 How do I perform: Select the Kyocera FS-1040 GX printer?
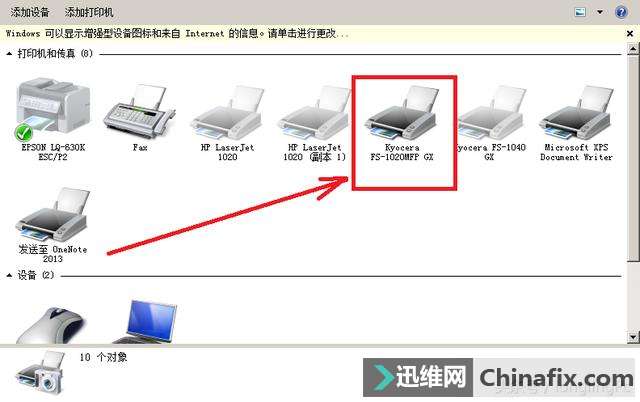(490, 122)
